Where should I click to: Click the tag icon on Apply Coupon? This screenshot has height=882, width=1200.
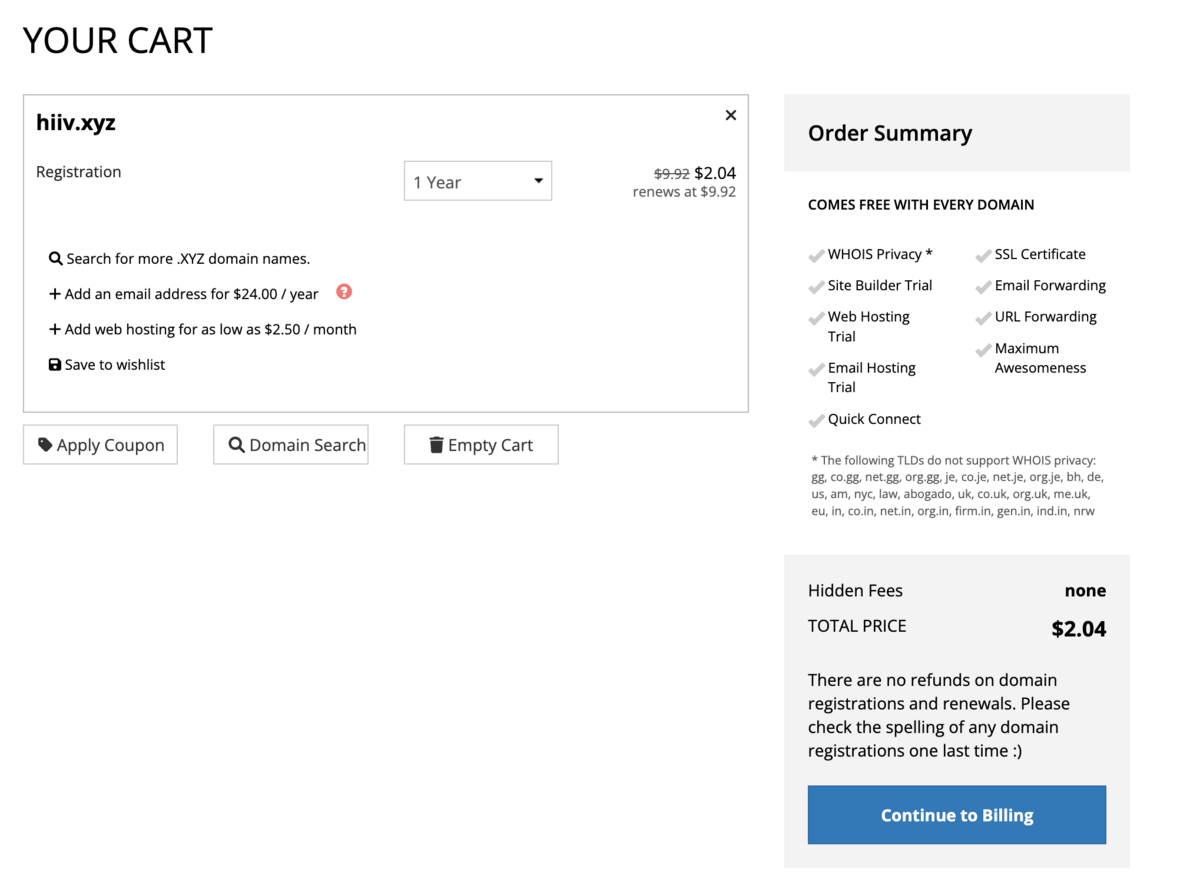(45, 445)
